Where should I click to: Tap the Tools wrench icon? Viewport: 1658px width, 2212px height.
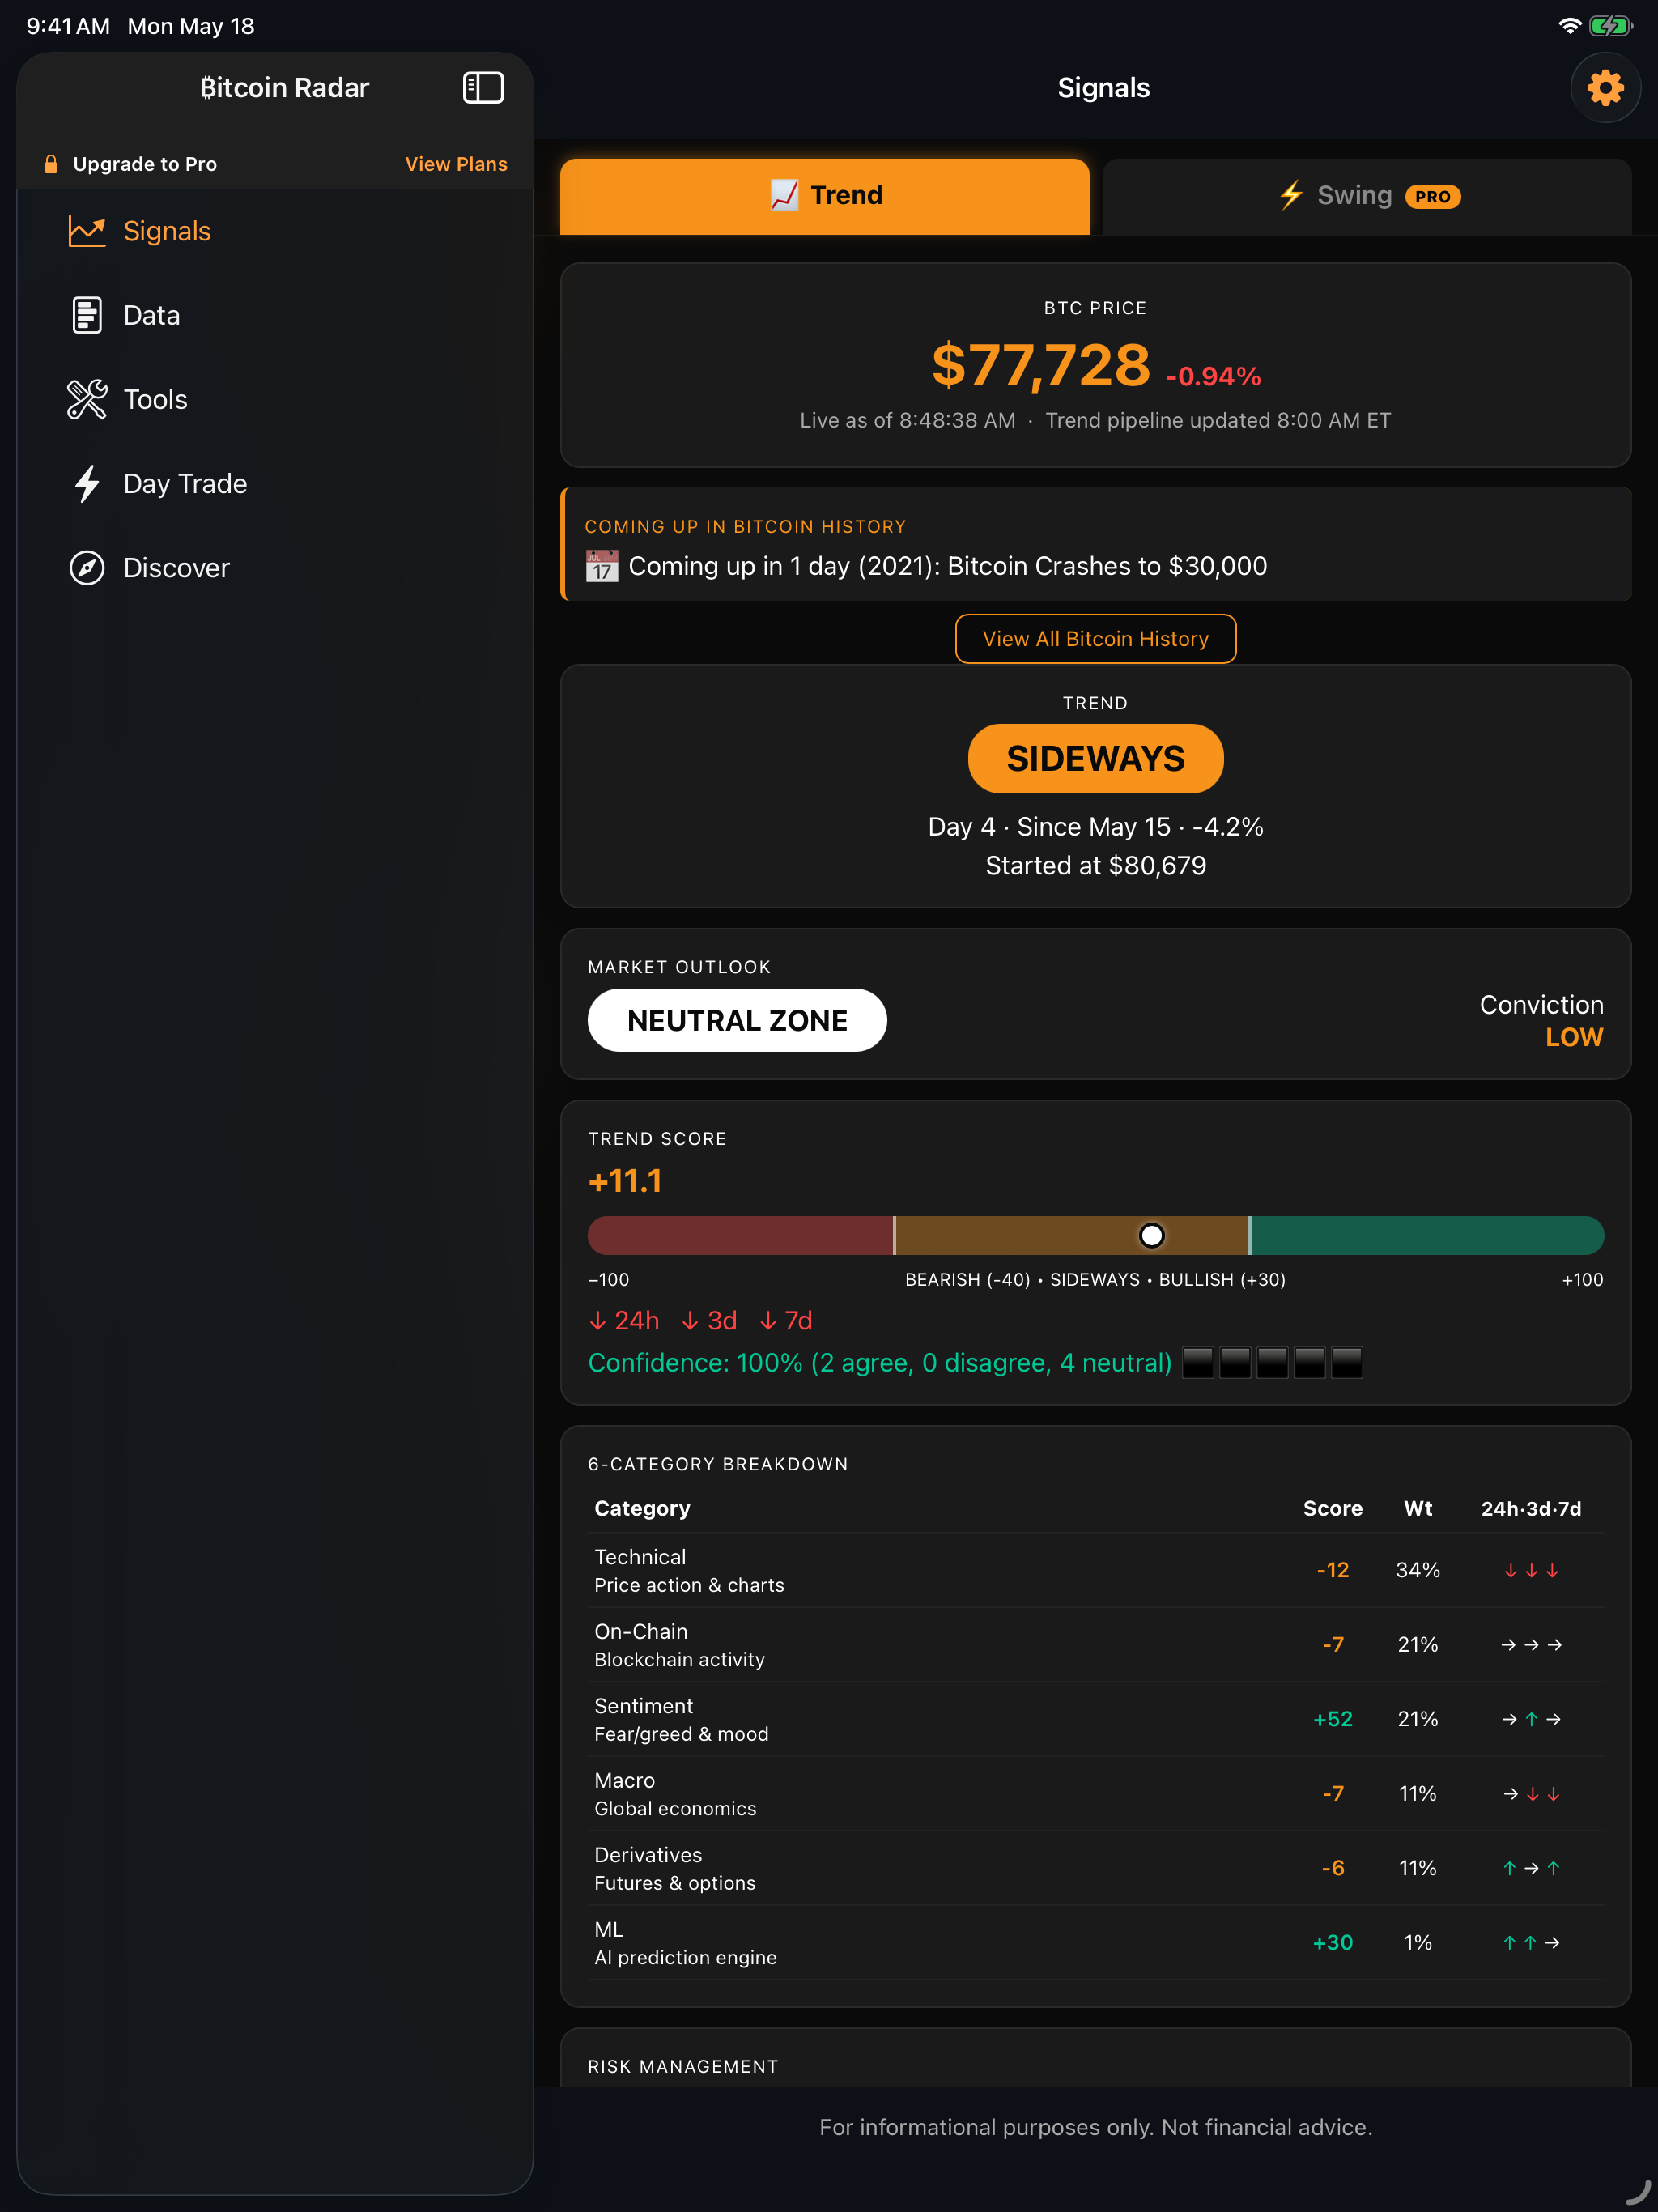click(x=87, y=399)
